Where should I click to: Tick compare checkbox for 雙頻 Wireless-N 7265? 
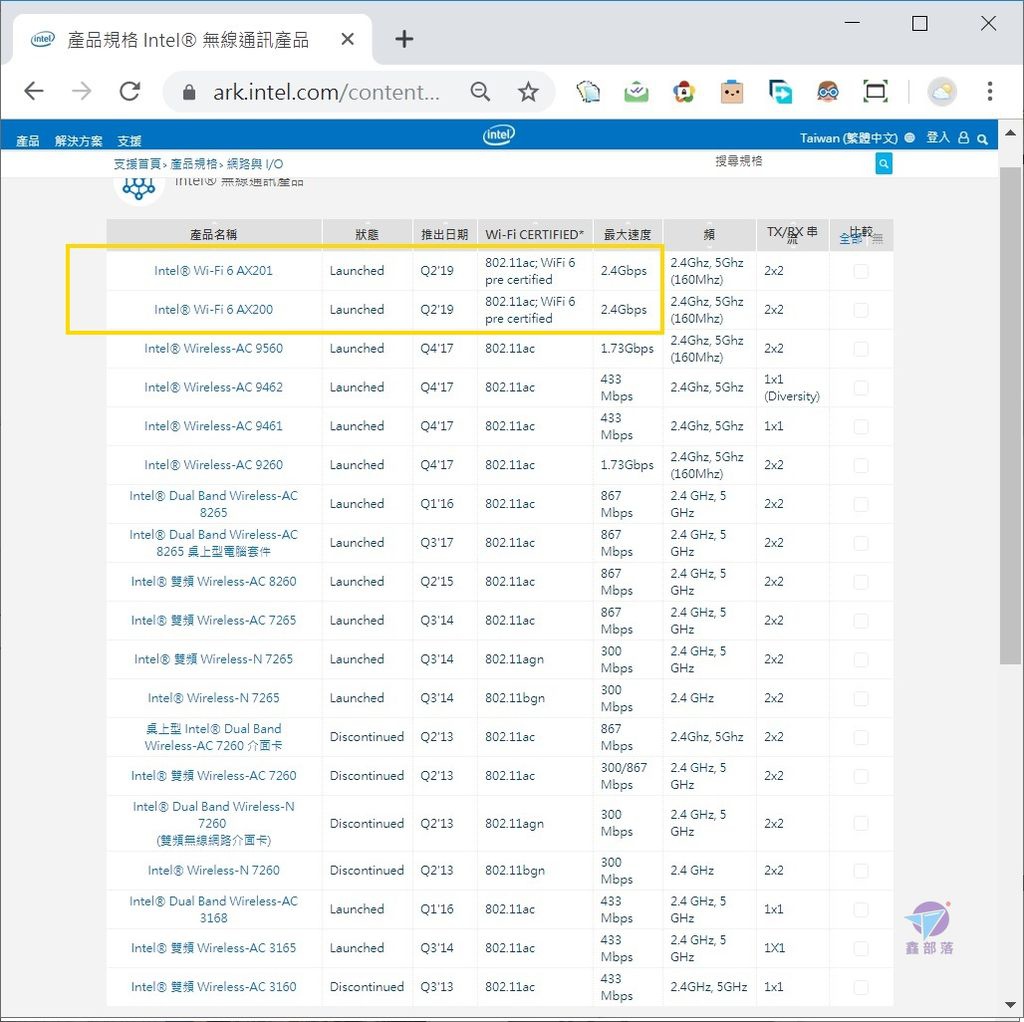click(x=861, y=660)
